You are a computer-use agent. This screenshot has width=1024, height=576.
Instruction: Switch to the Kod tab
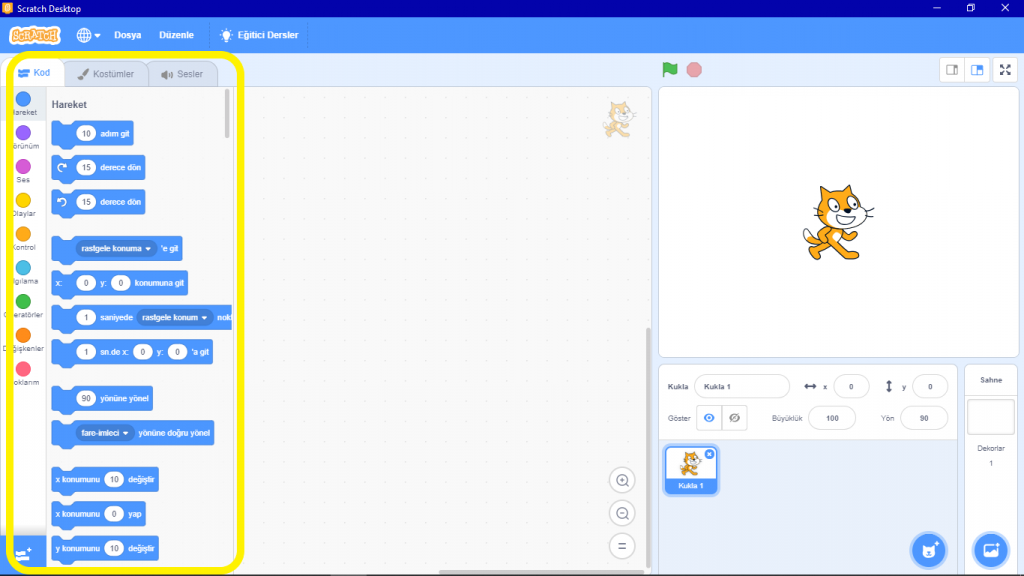tap(35, 72)
